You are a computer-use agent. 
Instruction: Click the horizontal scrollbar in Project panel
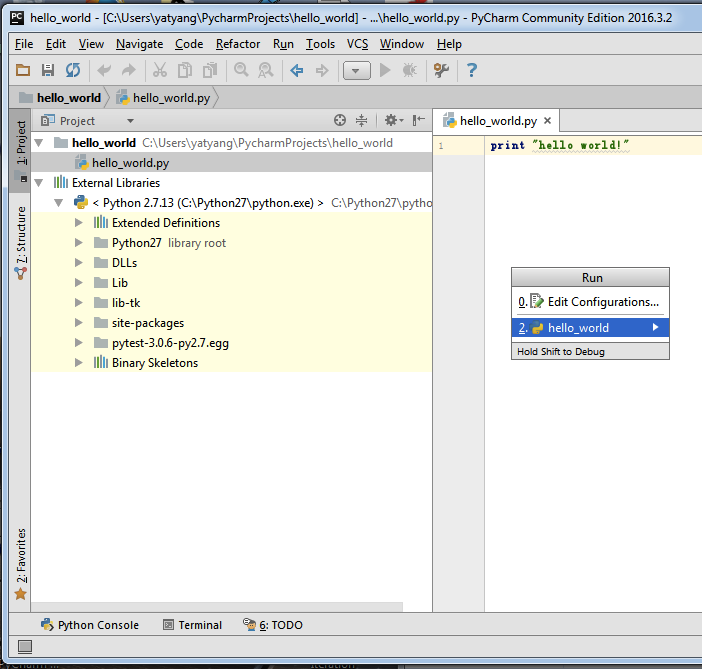pos(217,607)
